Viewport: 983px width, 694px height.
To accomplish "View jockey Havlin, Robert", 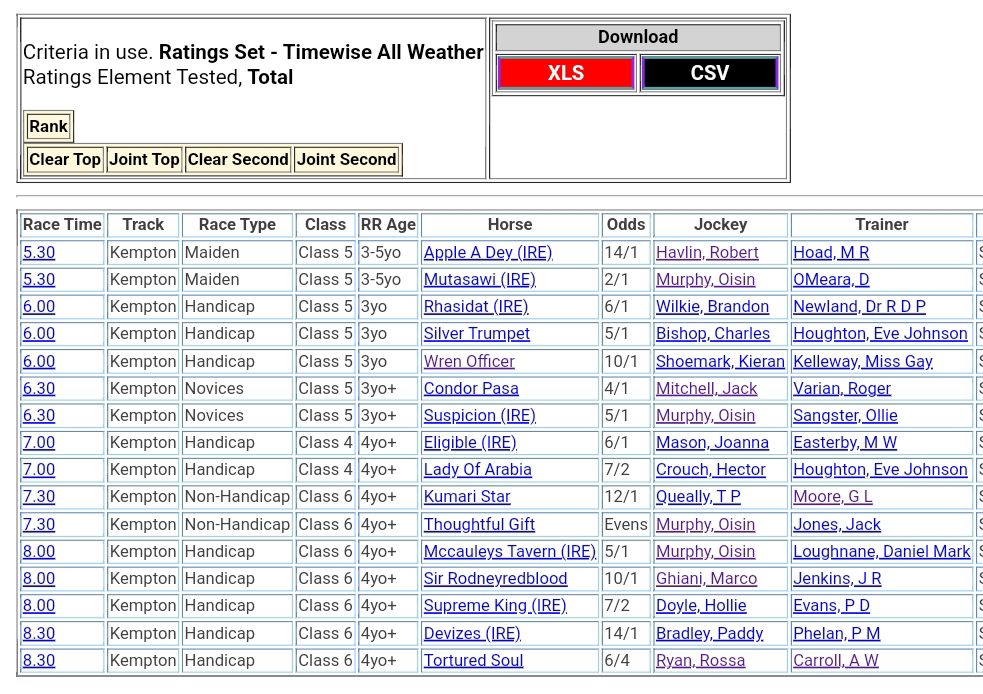I will coord(707,253).
